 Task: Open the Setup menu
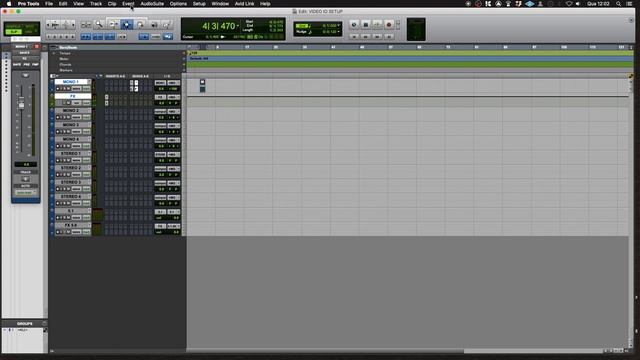199,4
